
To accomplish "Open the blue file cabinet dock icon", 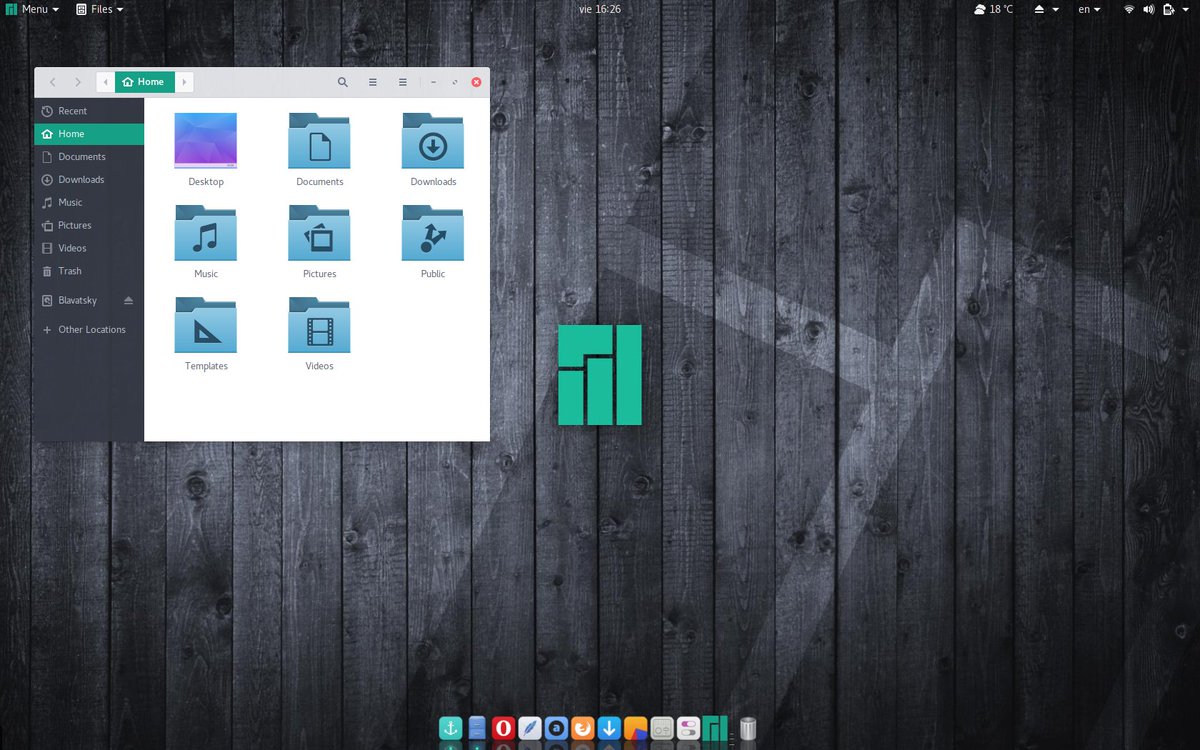I will (x=477, y=728).
